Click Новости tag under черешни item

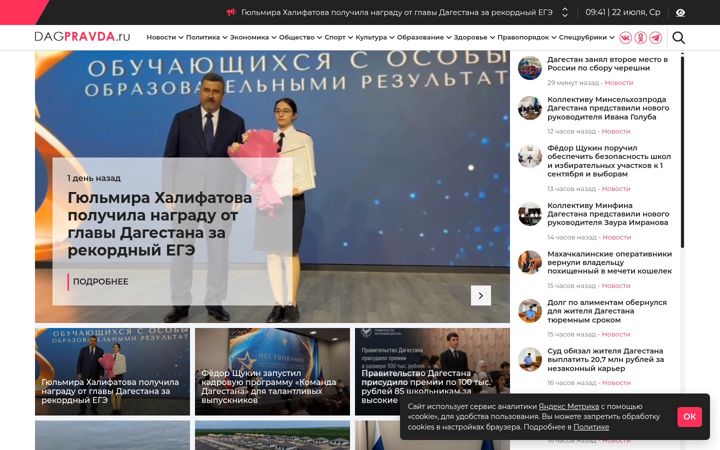pyautogui.click(x=619, y=83)
